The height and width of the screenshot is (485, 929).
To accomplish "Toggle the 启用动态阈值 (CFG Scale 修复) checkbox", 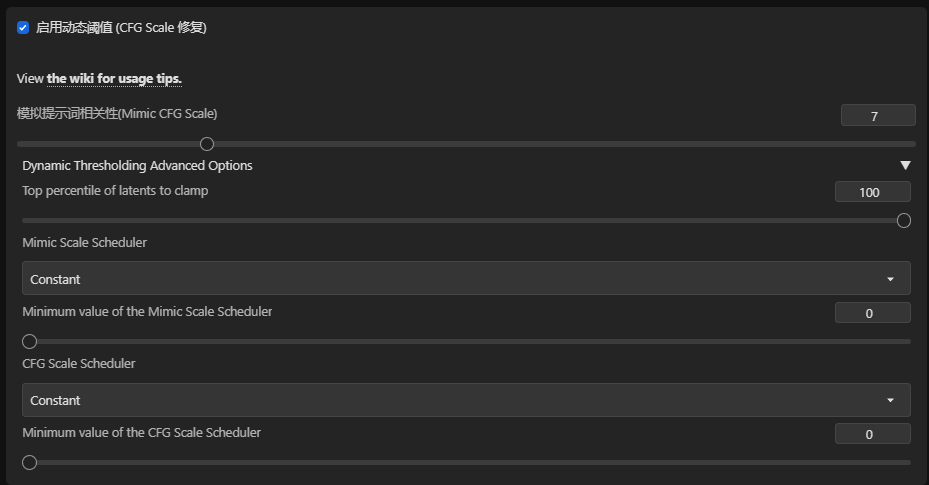I will click(x=23, y=28).
